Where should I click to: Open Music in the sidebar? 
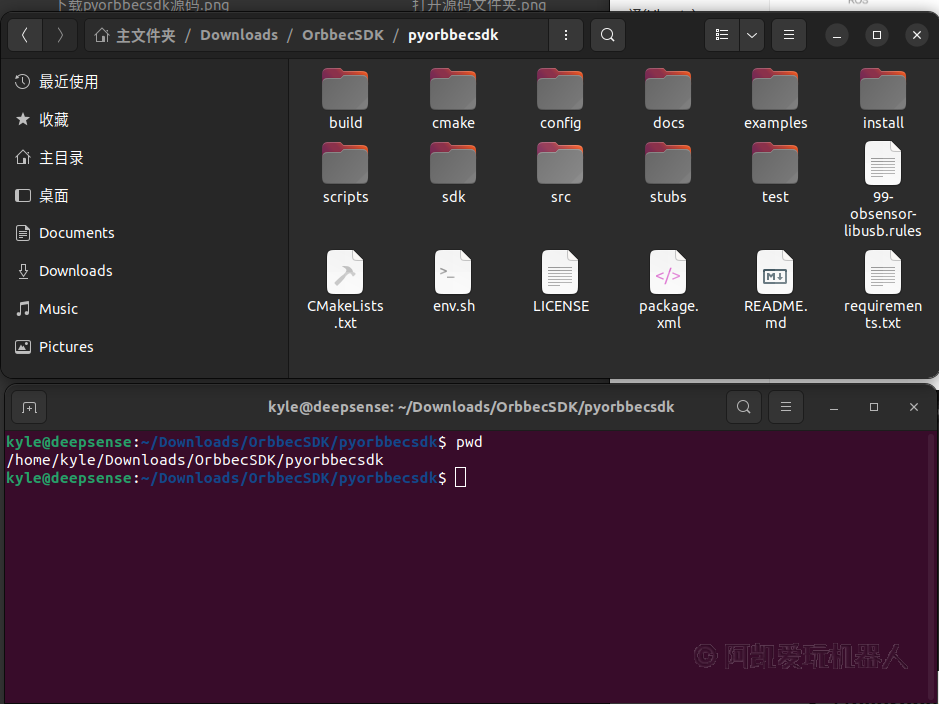point(145,309)
